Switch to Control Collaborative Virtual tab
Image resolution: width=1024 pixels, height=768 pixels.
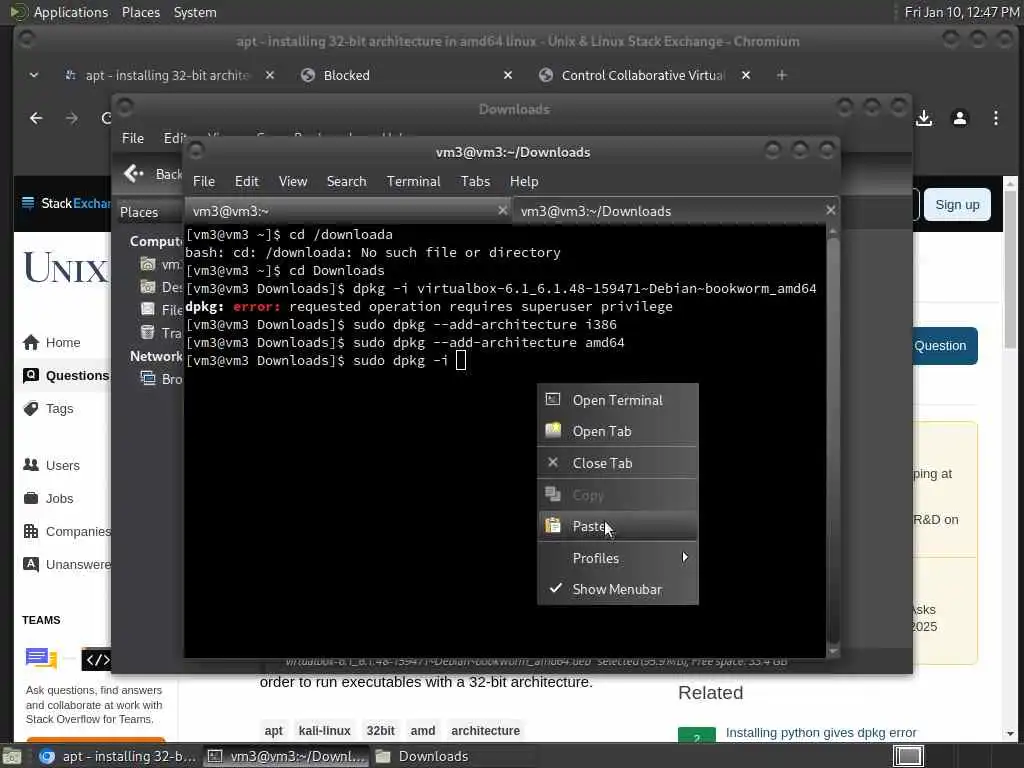[643, 75]
